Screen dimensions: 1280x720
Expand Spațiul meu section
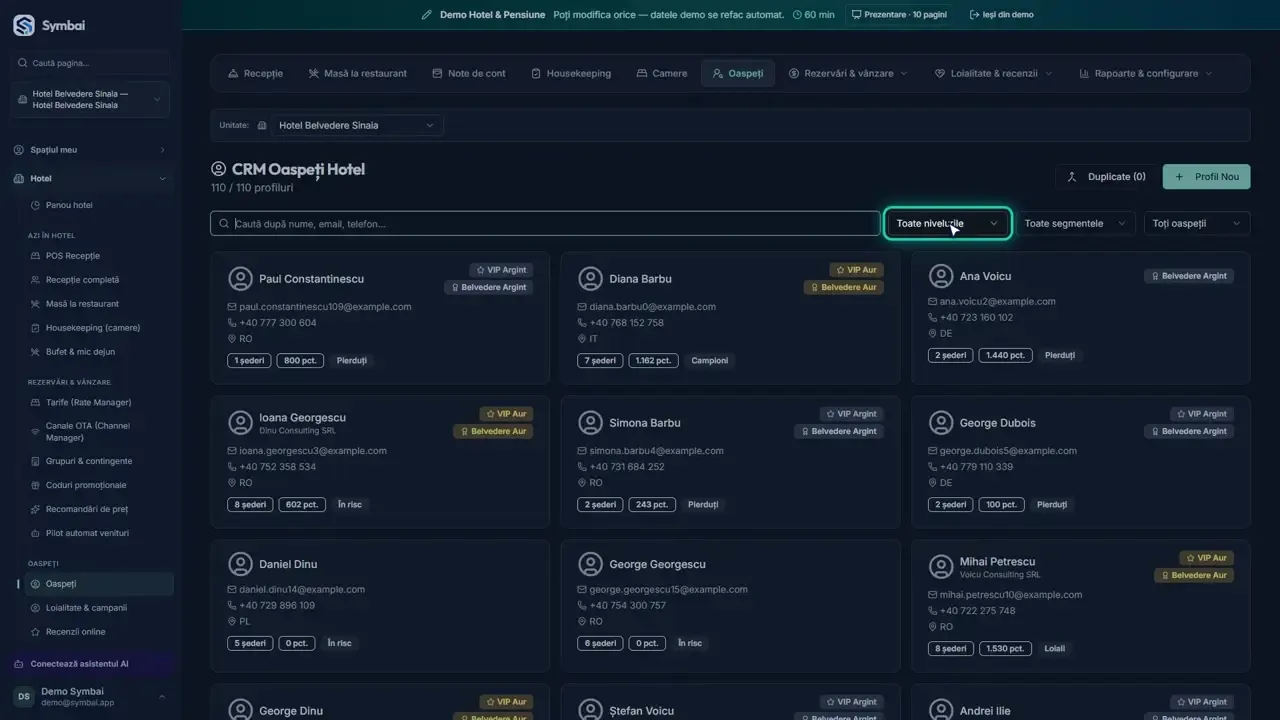(90, 150)
